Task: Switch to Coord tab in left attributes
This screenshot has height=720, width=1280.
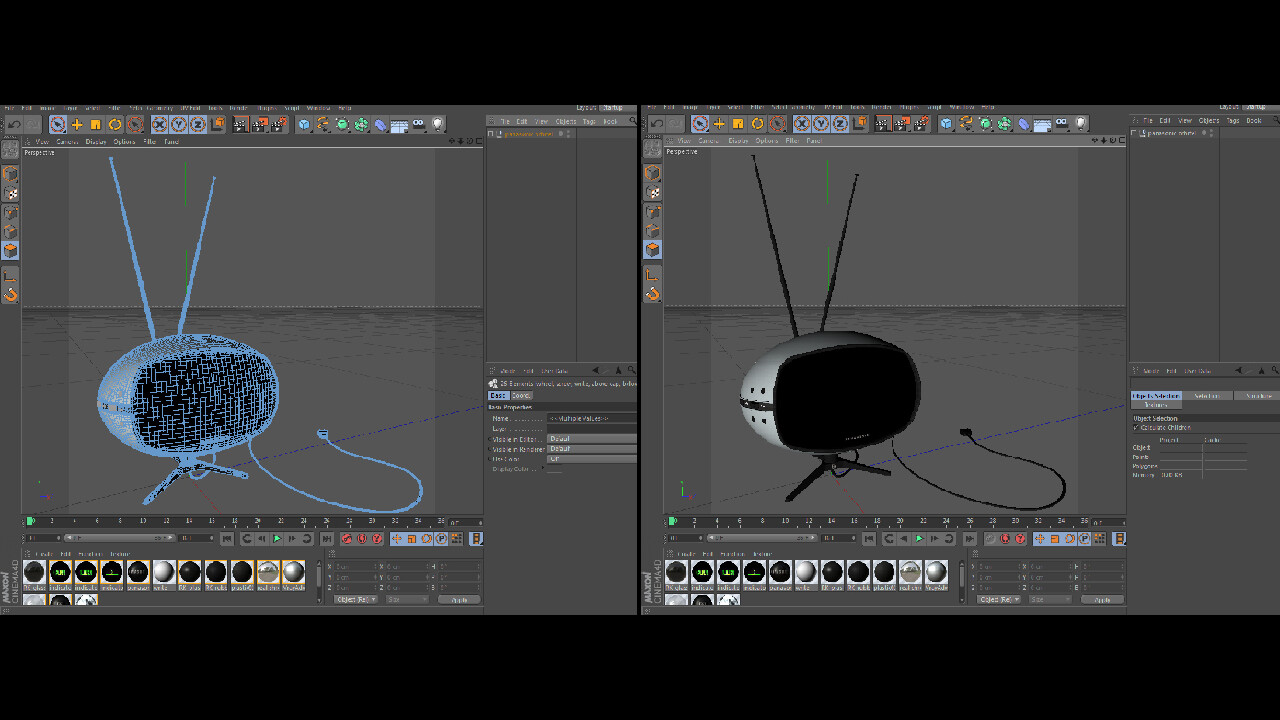Action: tap(521, 396)
